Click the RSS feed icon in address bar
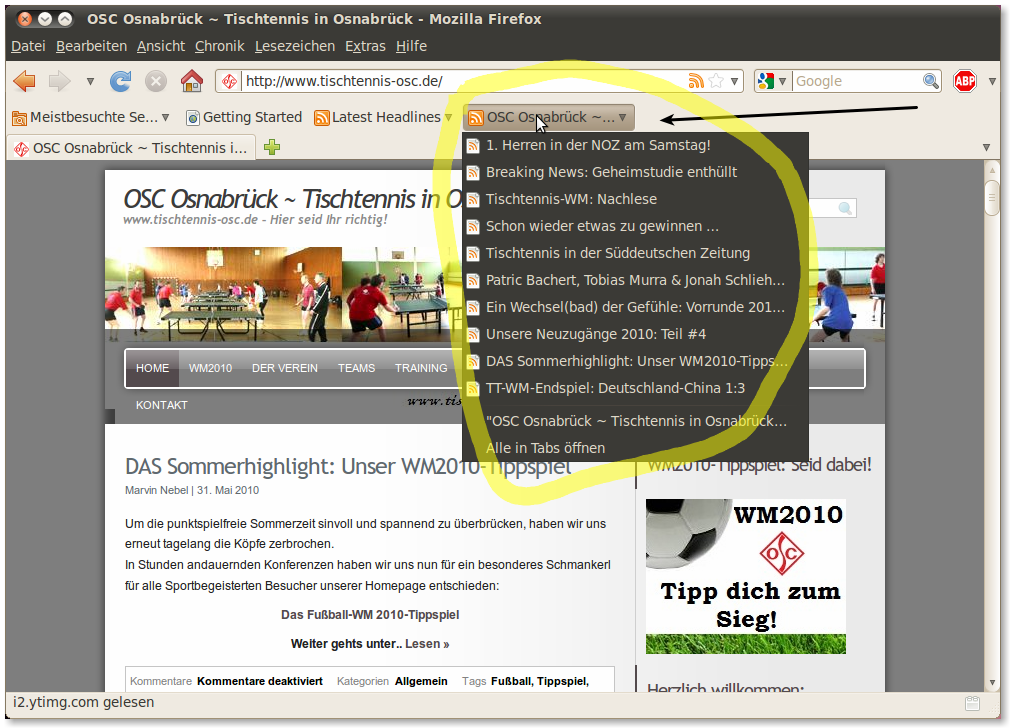This screenshot has height=728, width=1010. 696,81
